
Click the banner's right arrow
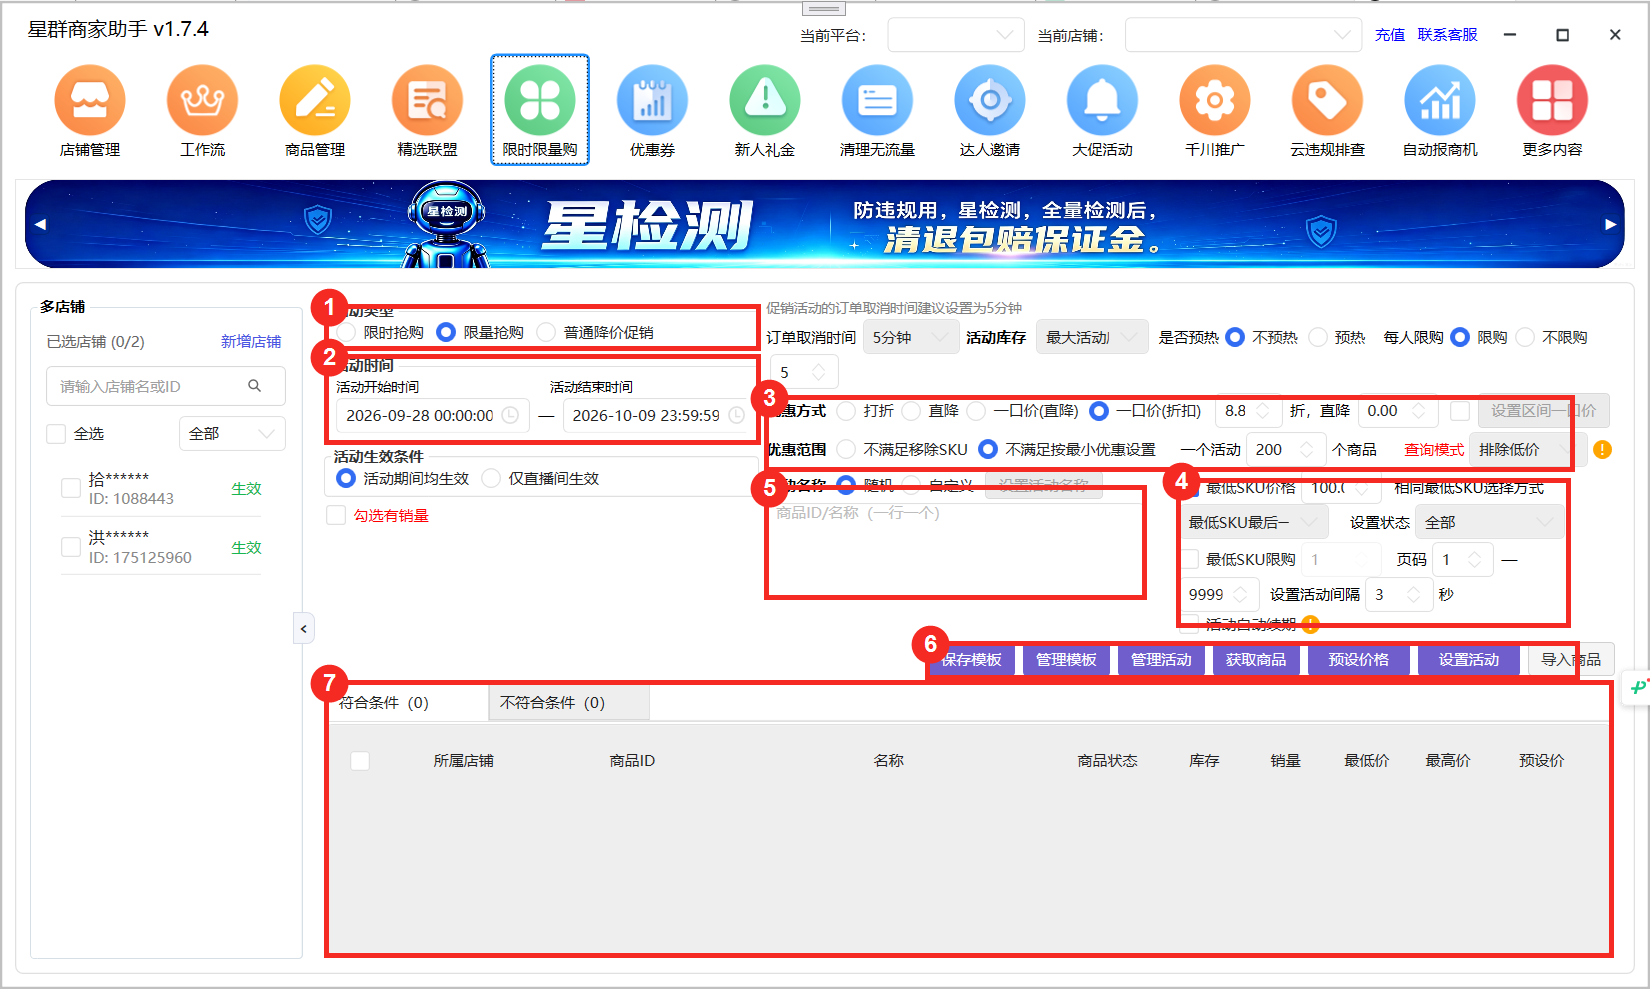(x=1610, y=224)
